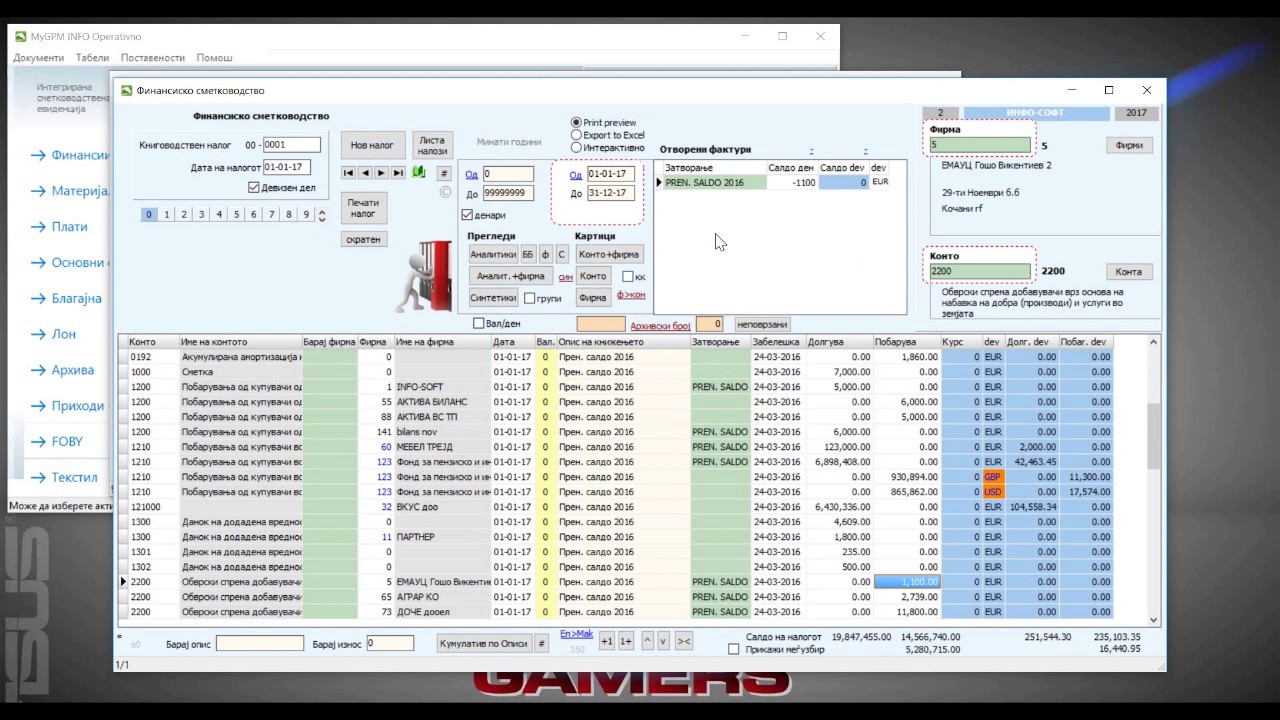
Task: Click Финансии arrow item in the back window
Action: [69, 155]
